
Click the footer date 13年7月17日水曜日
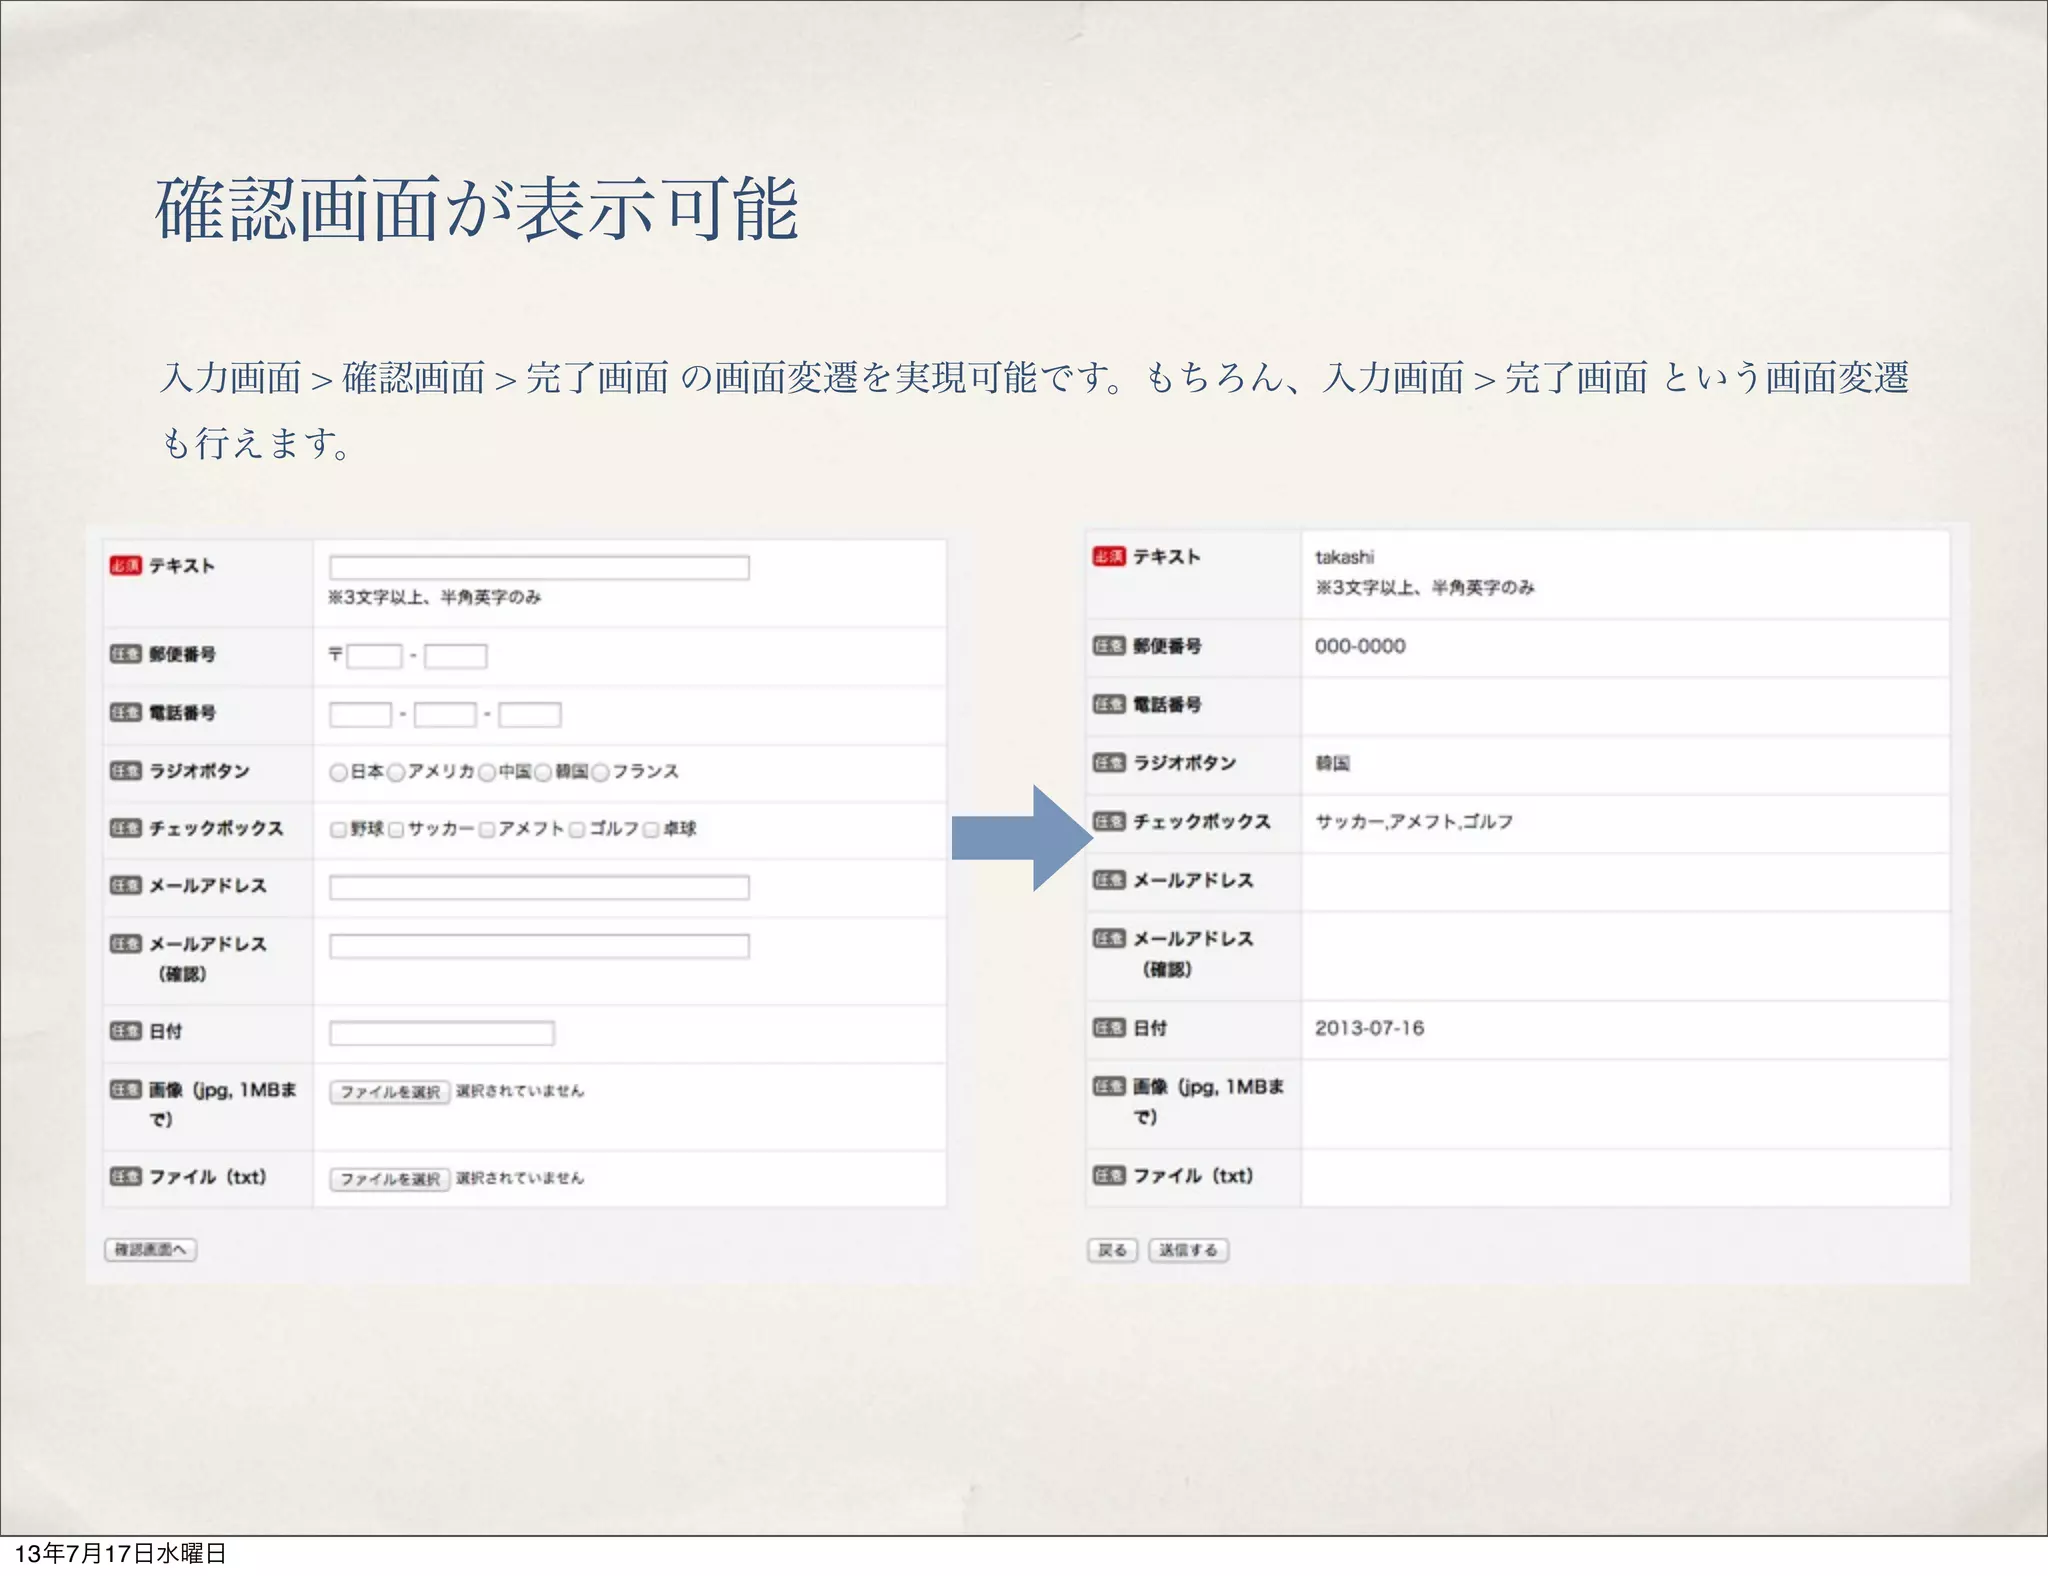point(120,1553)
